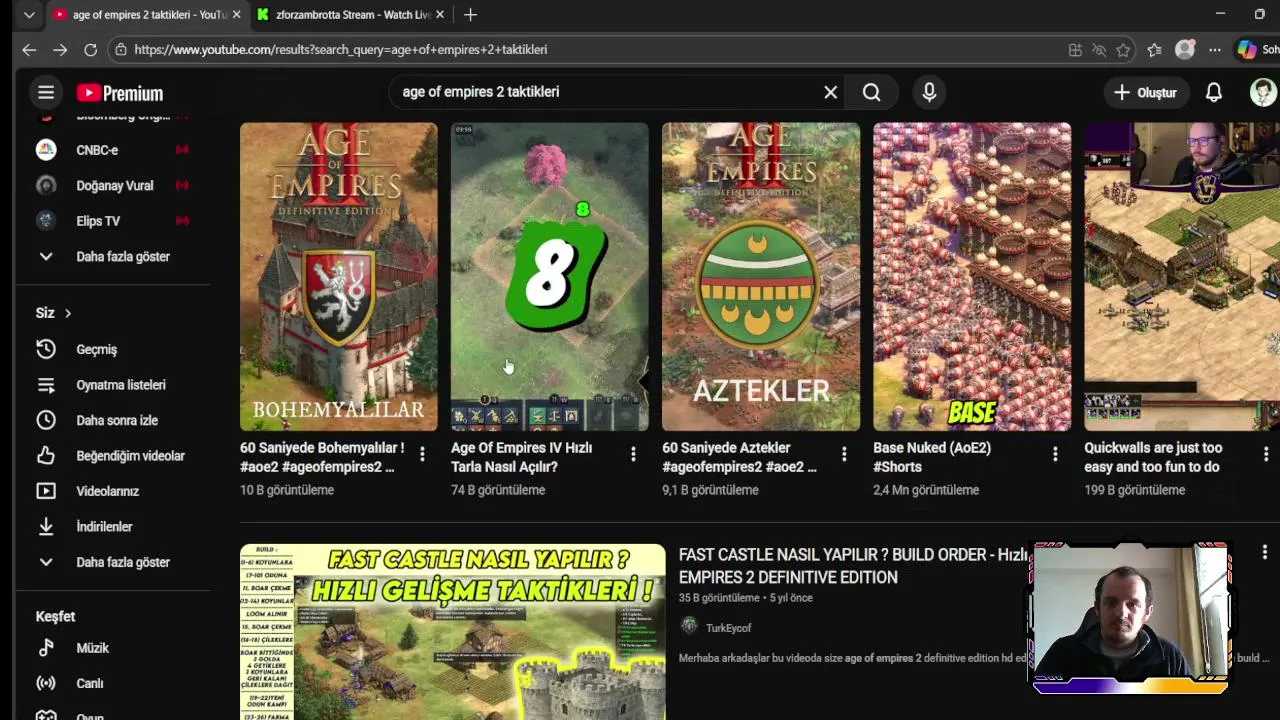
Task: Open the Base Nuked (AoE2) #Shorts title
Action: click(x=932, y=457)
